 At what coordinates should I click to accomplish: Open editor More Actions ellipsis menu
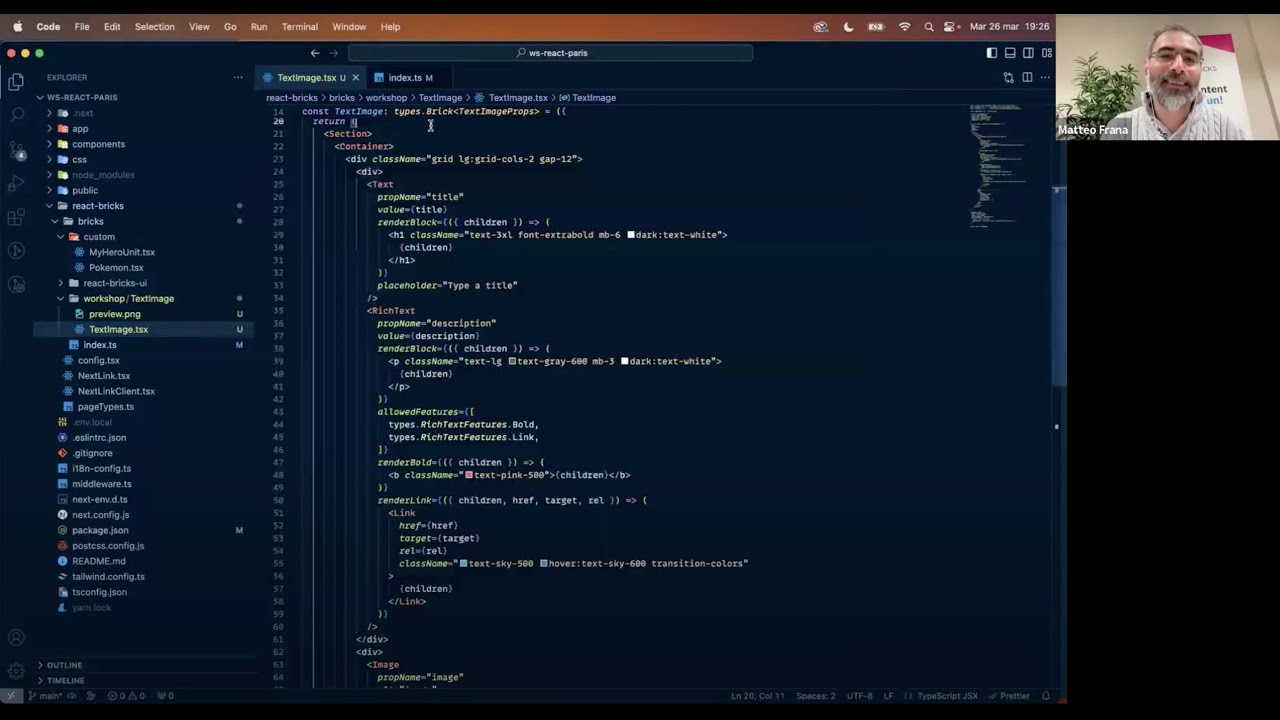tap(1045, 77)
